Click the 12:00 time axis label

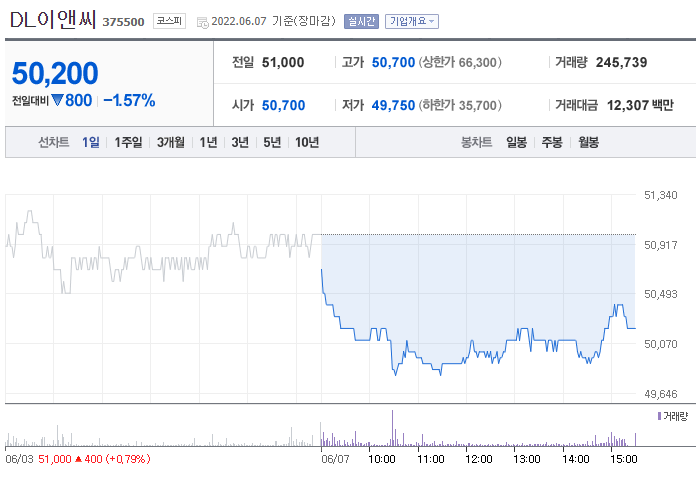coord(478,459)
